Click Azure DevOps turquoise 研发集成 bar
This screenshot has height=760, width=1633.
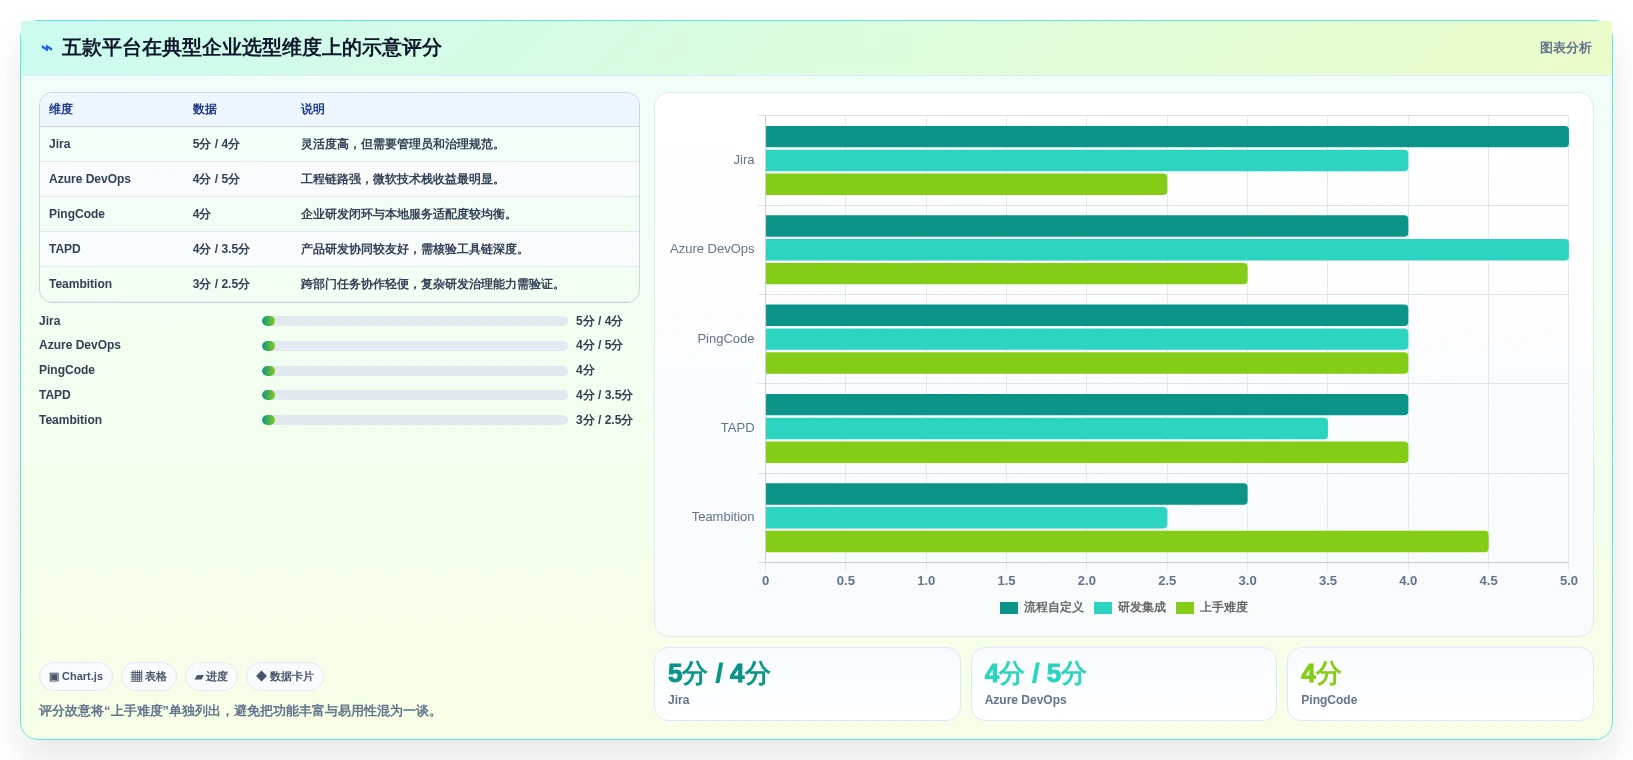(1167, 250)
